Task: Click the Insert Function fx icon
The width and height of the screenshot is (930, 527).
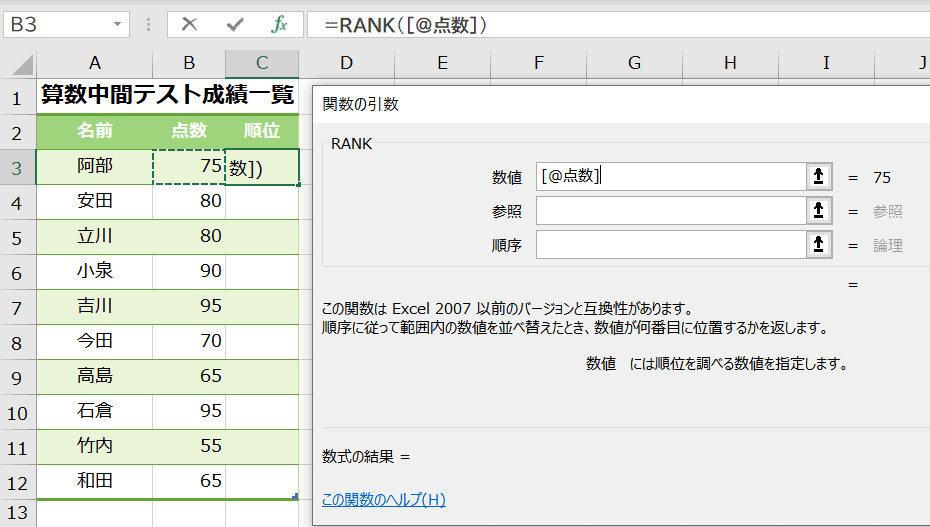Action: [x=279, y=25]
